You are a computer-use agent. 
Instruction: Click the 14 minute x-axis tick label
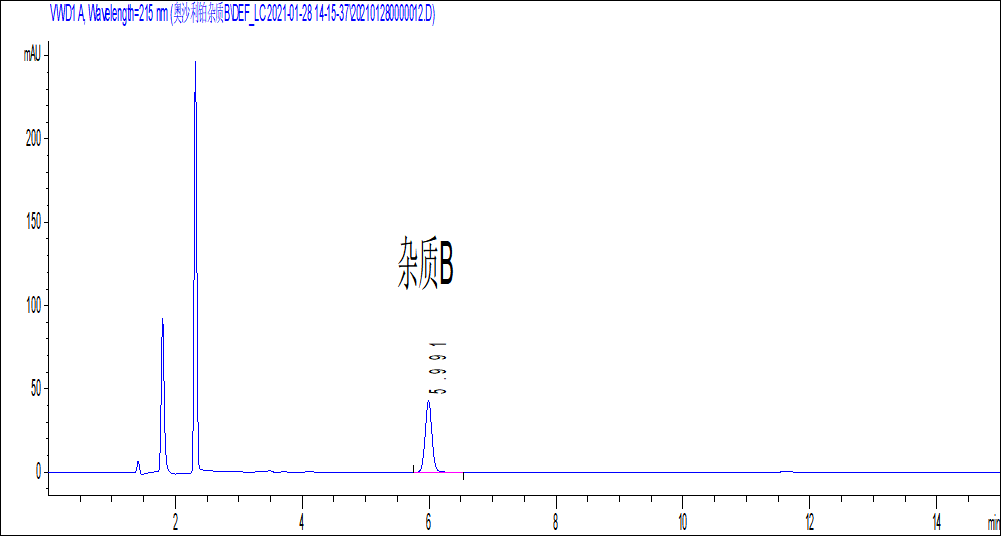click(x=935, y=521)
